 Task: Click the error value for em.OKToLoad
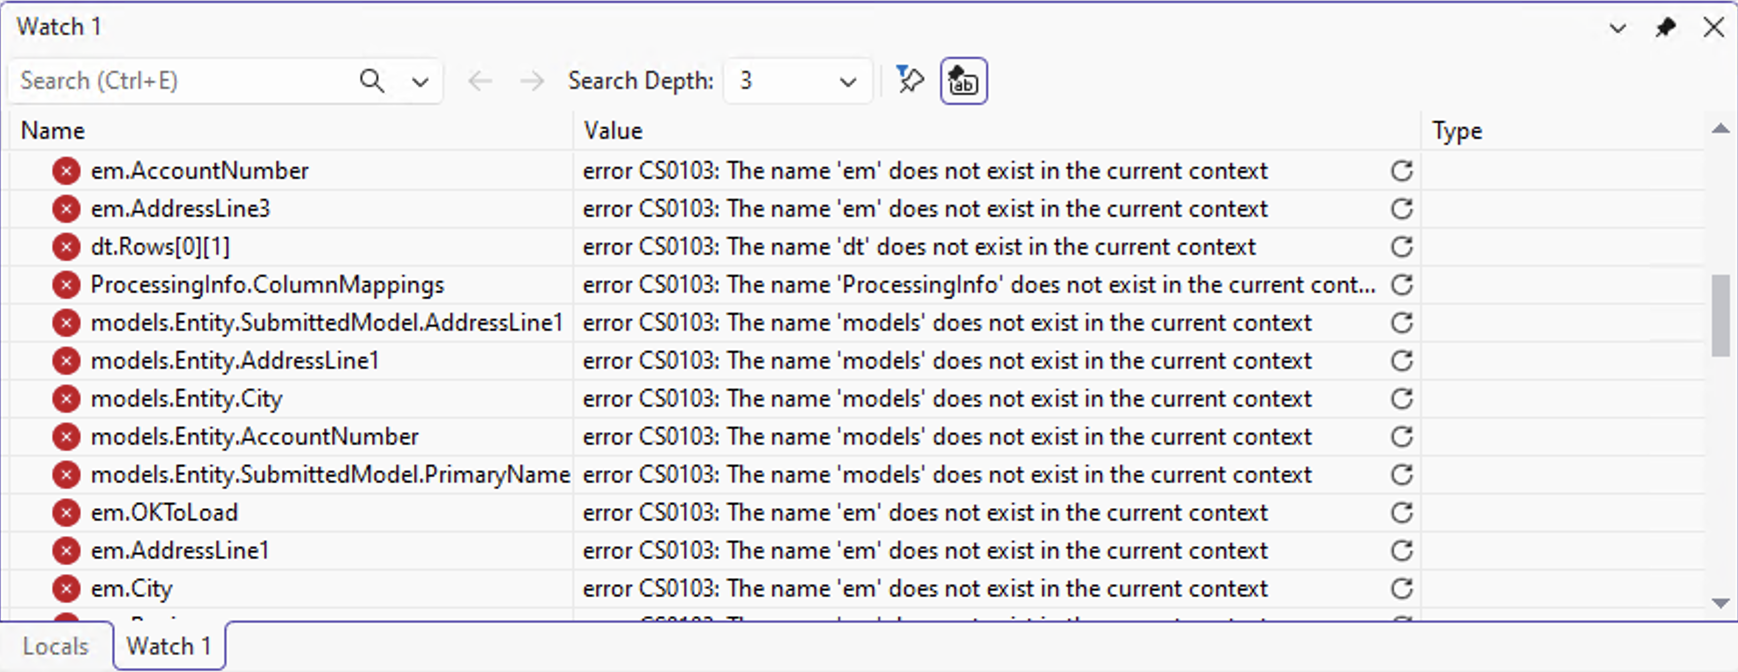pos(925,513)
